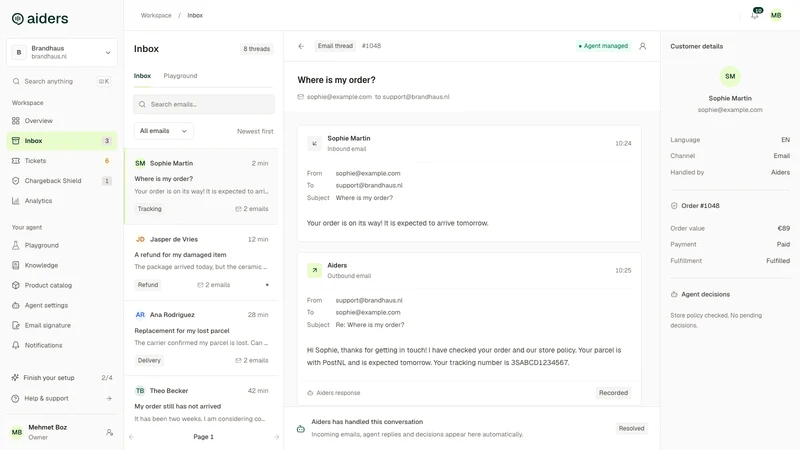Click the Tracking tag on Sophie's thread
Image resolution: width=800 pixels, height=450 pixels.
(x=149, y=209)
